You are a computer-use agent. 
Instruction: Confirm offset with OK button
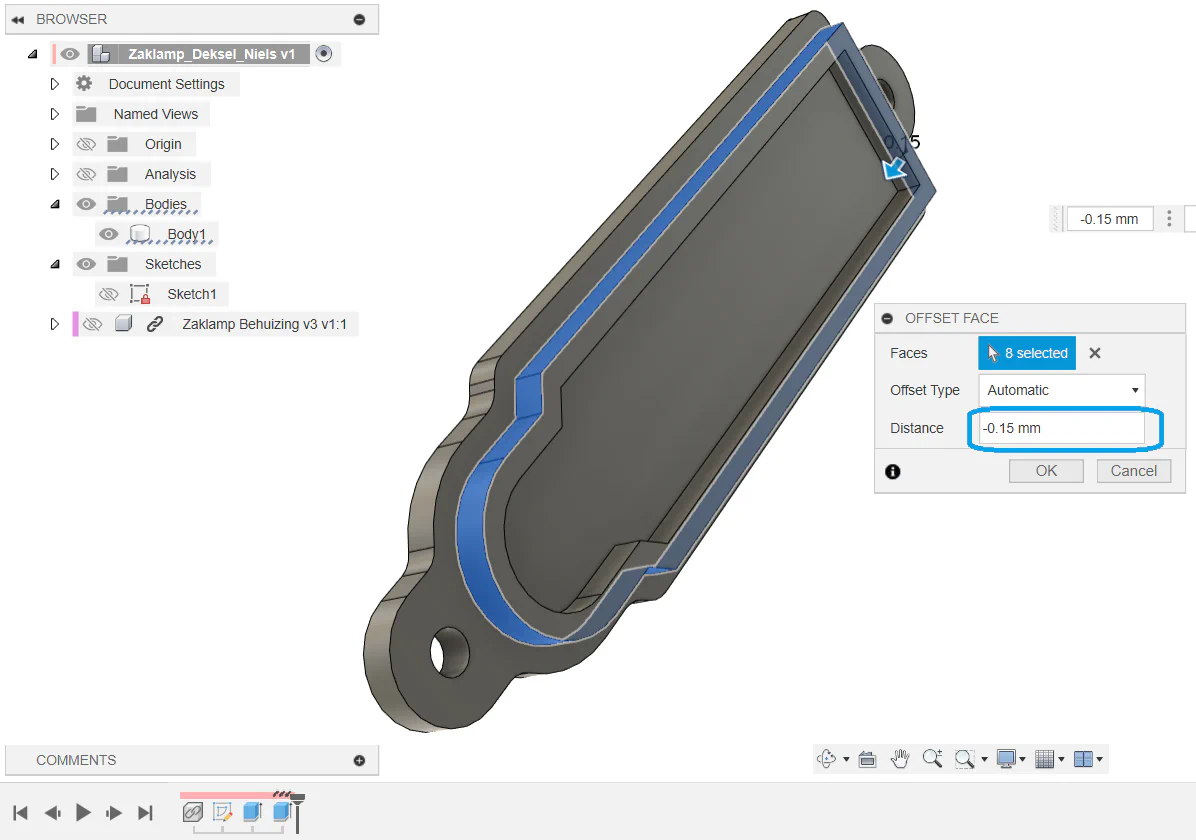[x=1046, y=471]
